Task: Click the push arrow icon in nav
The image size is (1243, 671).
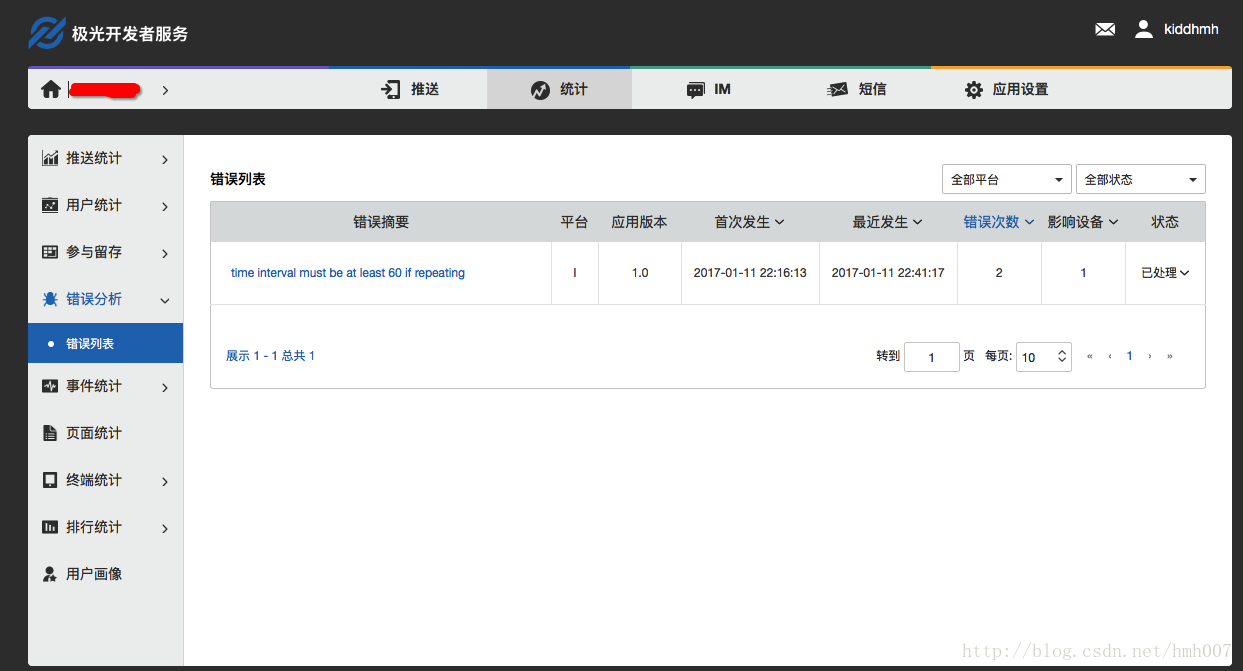Action: pyautogui.click(x=391, y=90)
